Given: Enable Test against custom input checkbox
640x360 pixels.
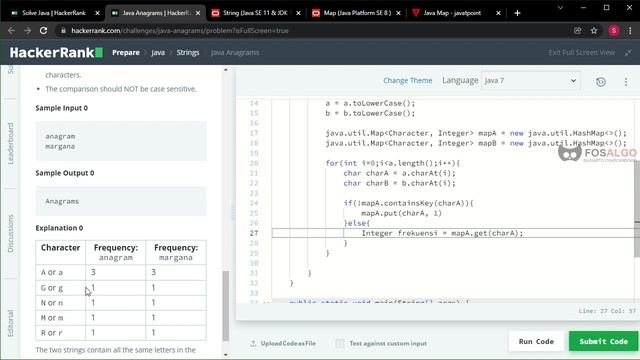Looking at the screenshot, I should (x=340, y=343).
